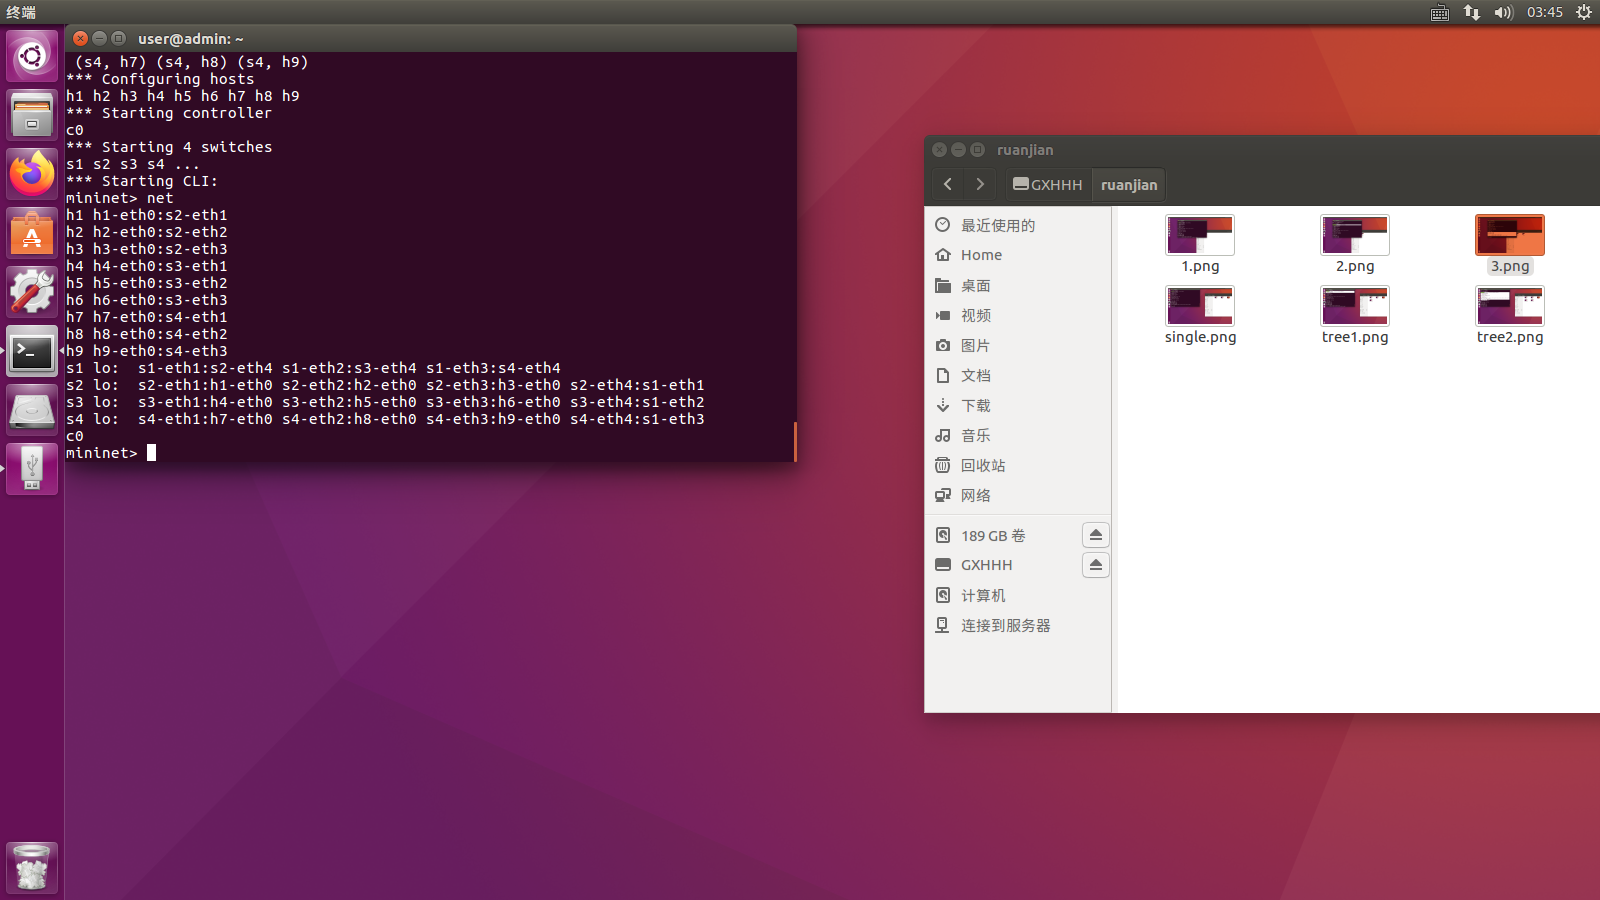Image resolution: width=1600 pixels, height=900 pixels.
Task: Go back in file manager
Action: click(x=948, y=184)
